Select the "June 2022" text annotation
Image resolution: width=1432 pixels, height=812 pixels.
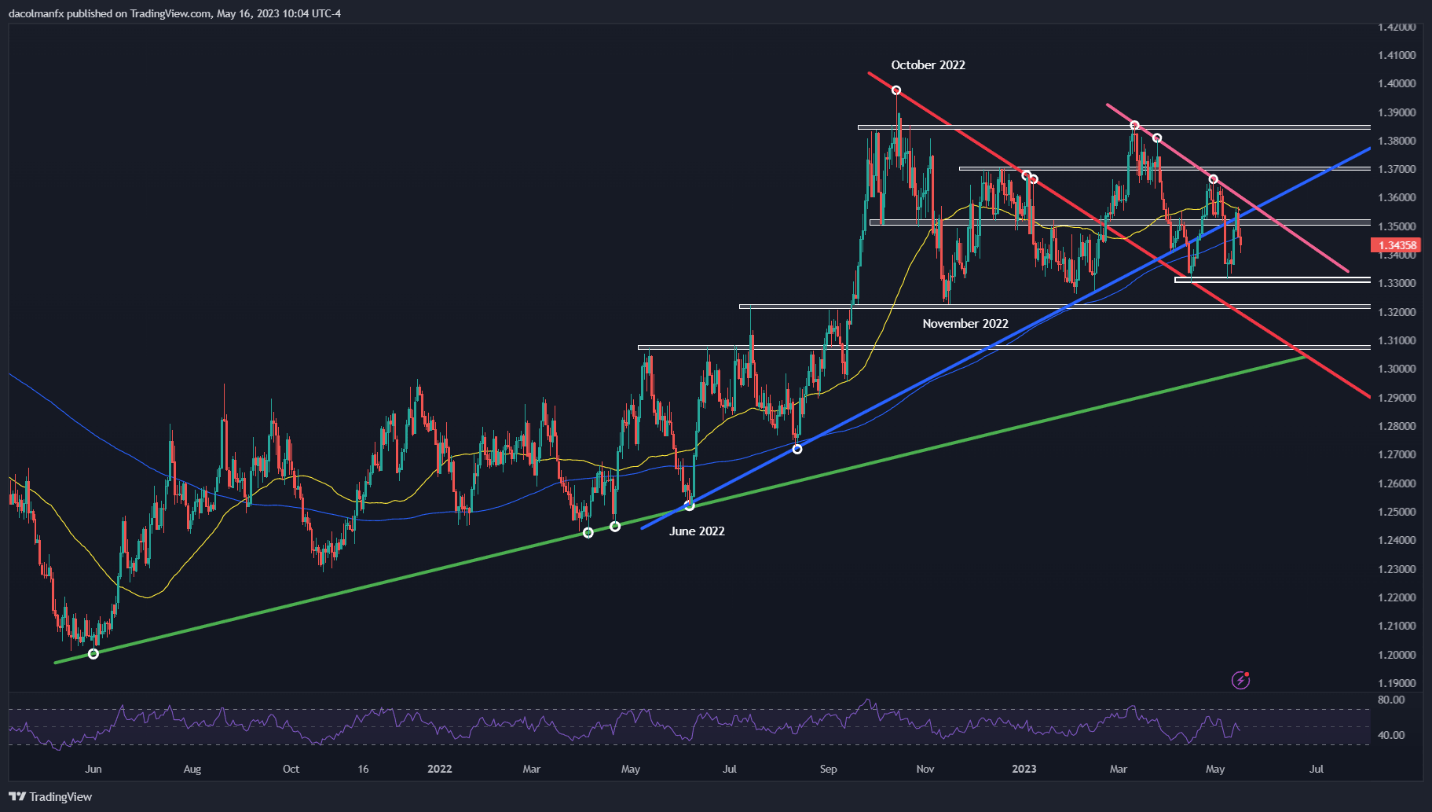coord(696,531)
